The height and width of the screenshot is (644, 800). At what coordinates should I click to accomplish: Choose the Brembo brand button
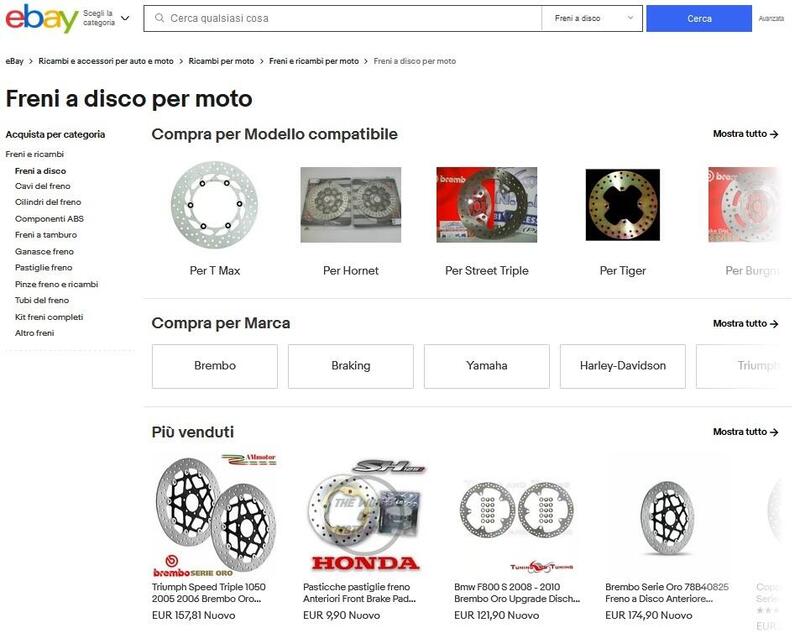pos(215,366)
